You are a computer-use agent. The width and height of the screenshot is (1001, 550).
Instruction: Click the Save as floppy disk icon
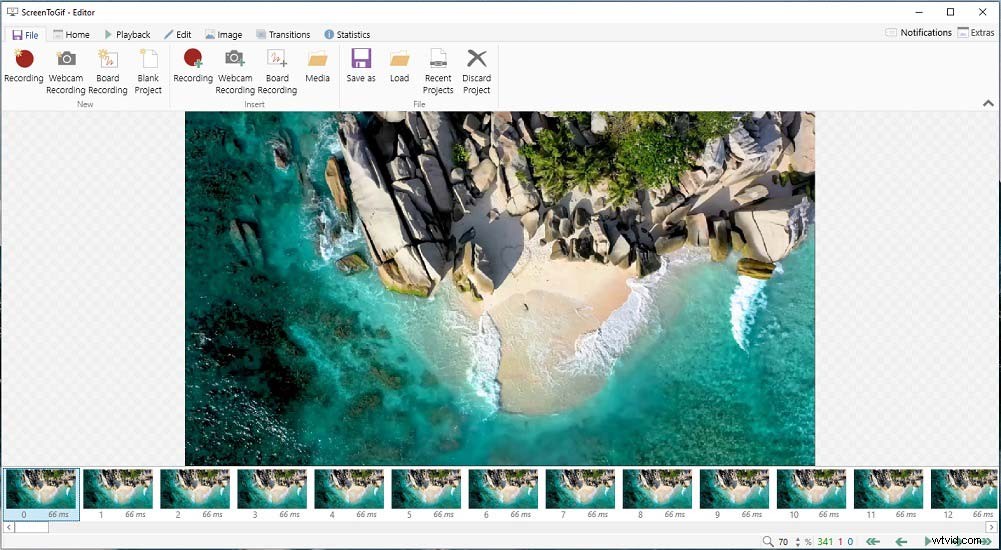(361, 66)
